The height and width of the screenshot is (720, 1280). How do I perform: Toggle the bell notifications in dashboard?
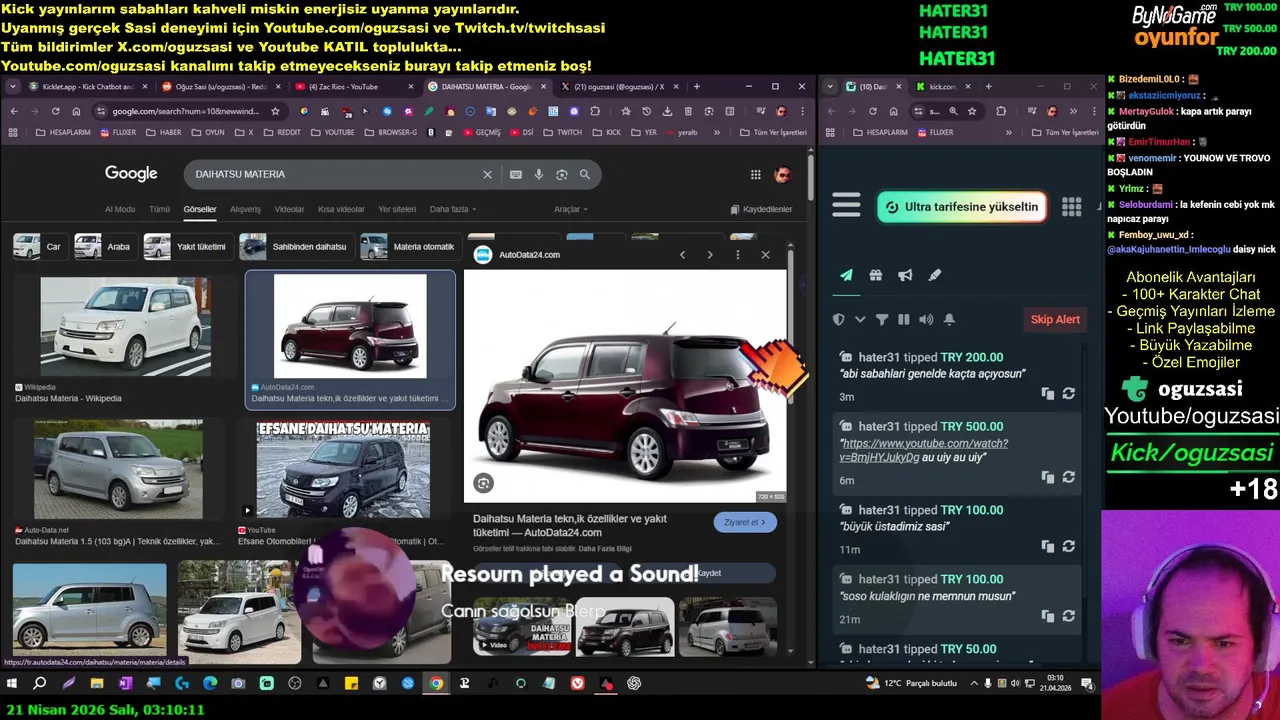(x=949, y=319)
